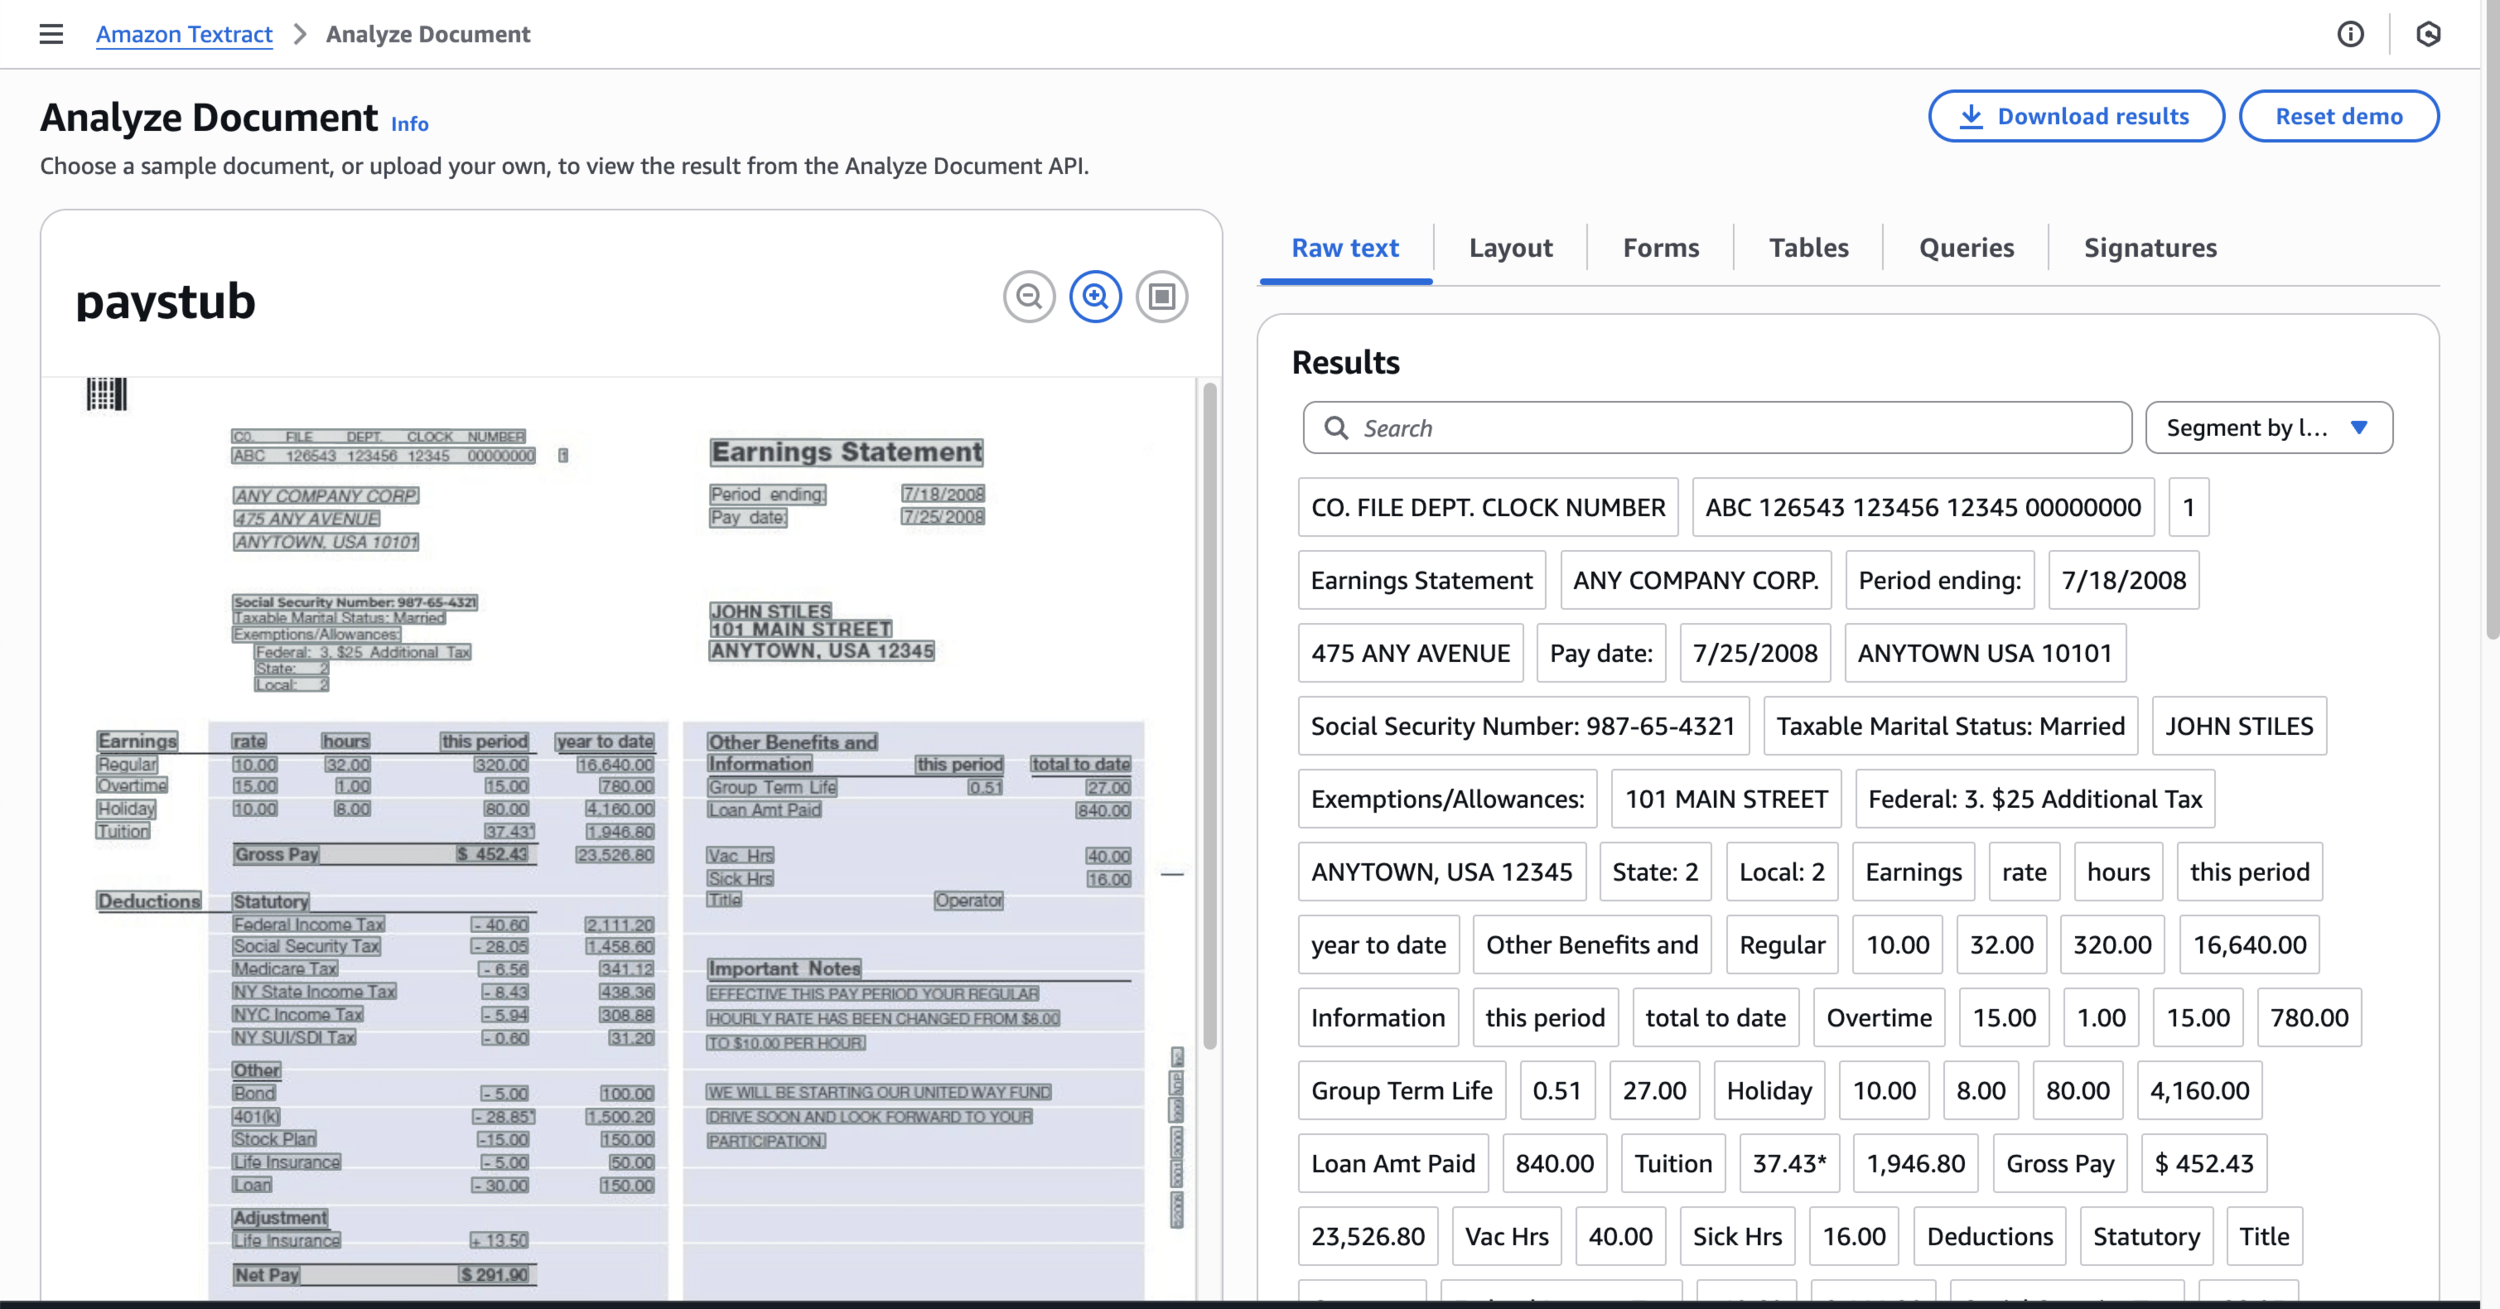Select the Signatures tab

[x=2150, y=248]
